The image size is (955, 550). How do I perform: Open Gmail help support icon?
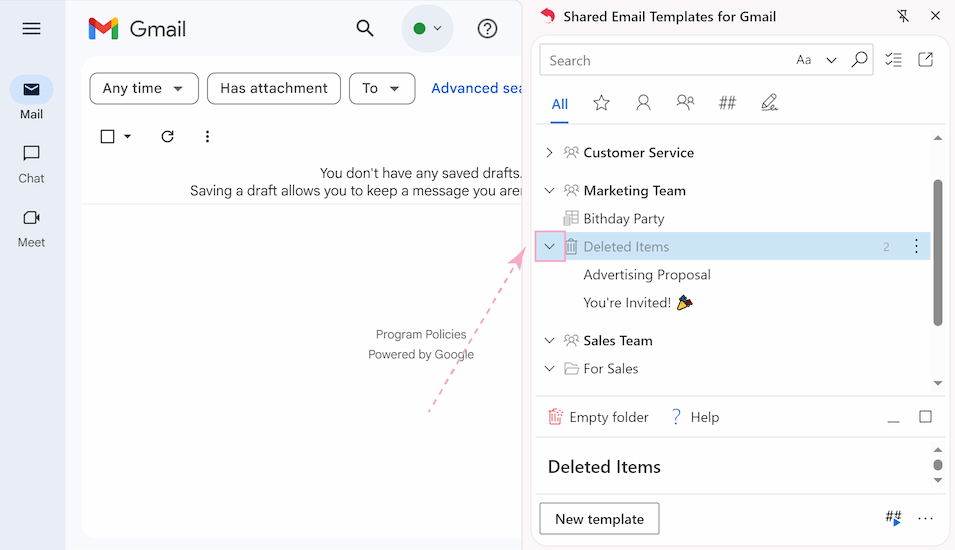tap(487, 29)
